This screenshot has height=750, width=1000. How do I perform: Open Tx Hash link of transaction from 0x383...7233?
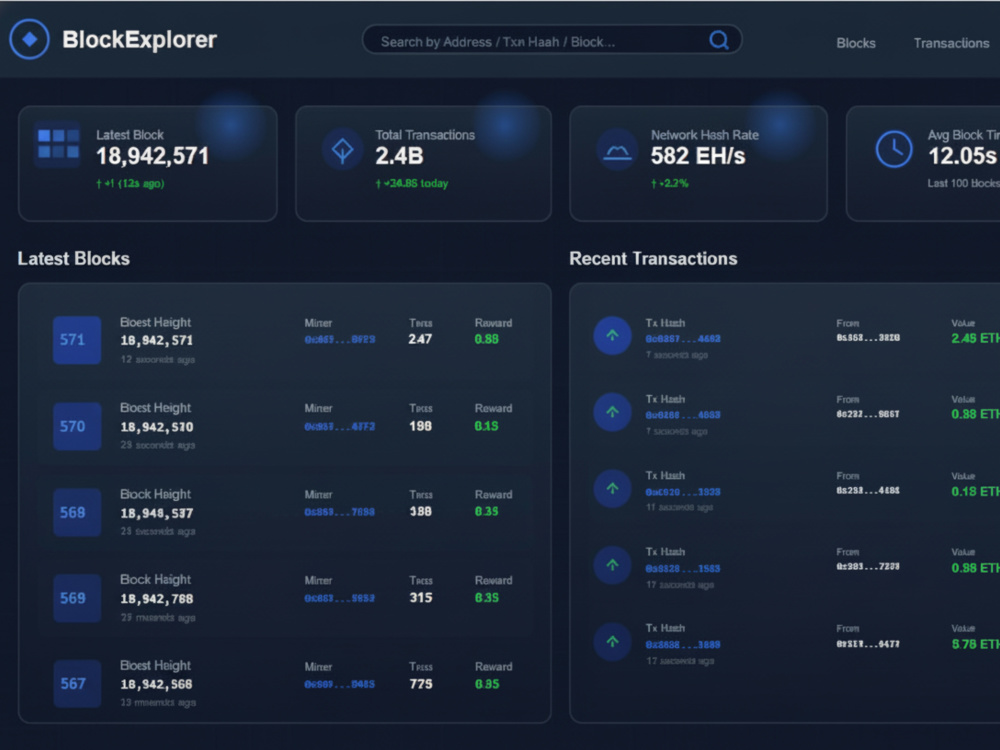click(683, 568)
